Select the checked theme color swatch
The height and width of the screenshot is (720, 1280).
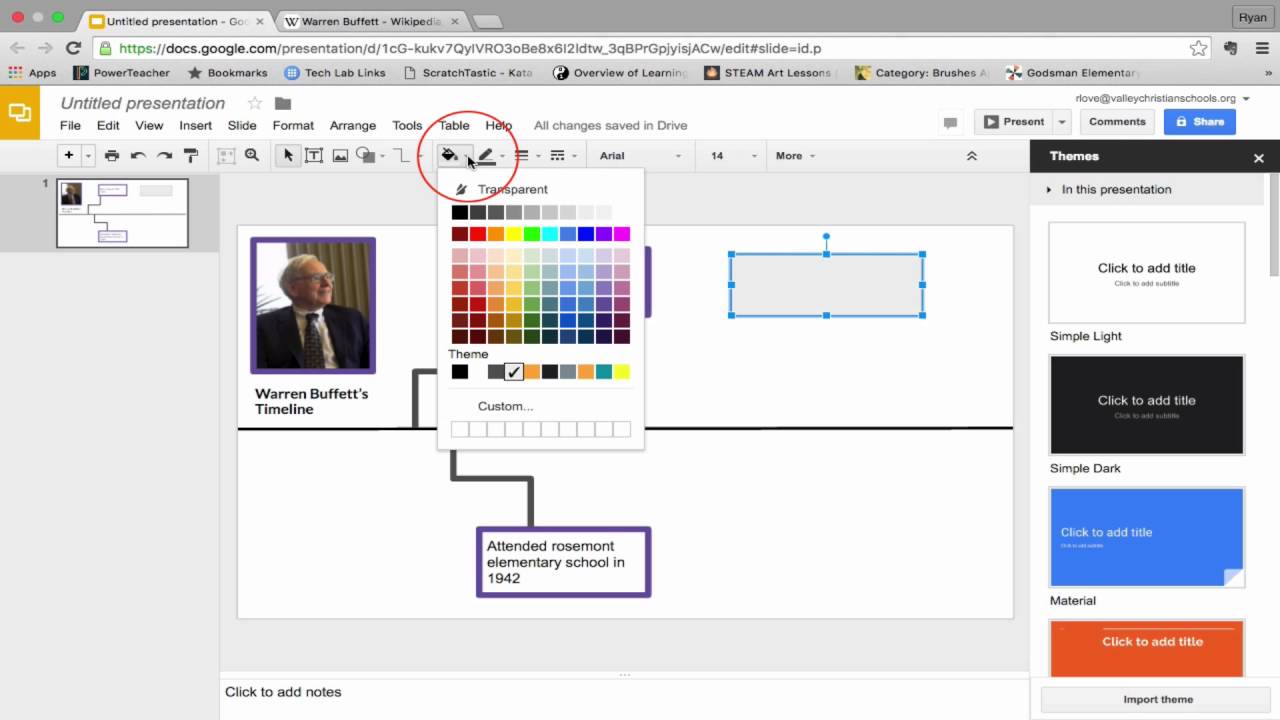514,372
